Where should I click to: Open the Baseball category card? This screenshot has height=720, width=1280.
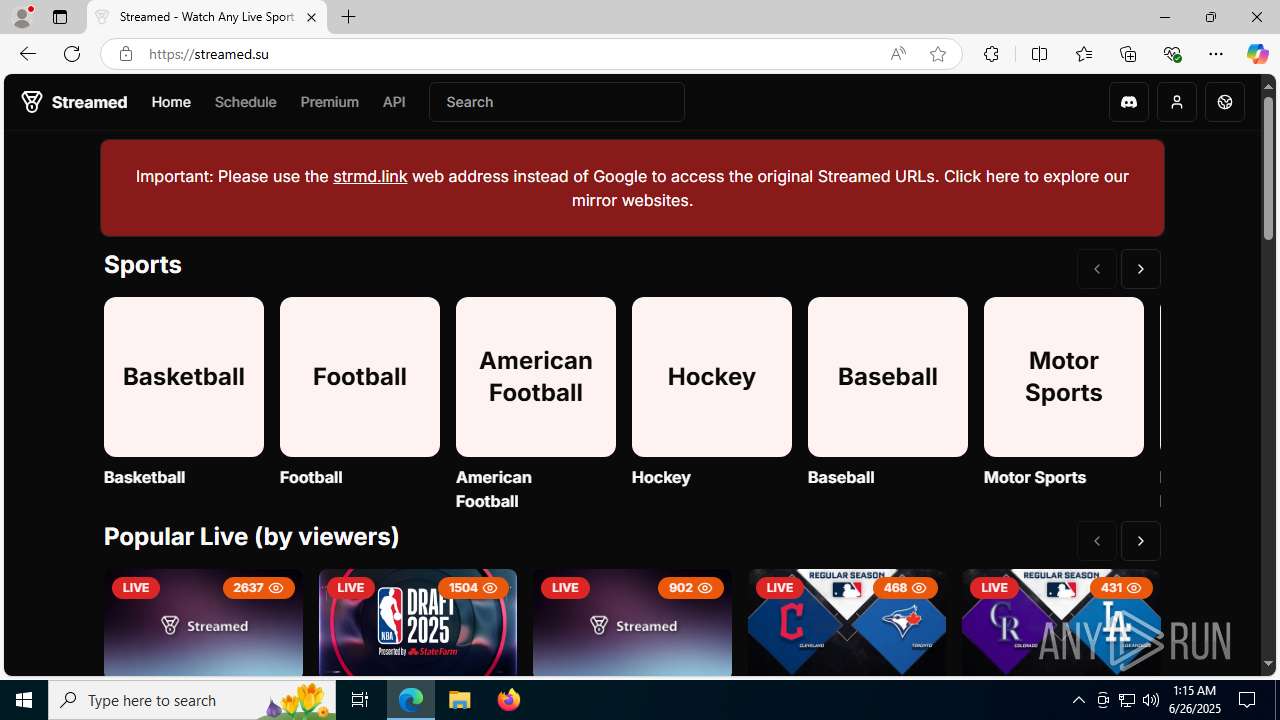click(888, 377)
